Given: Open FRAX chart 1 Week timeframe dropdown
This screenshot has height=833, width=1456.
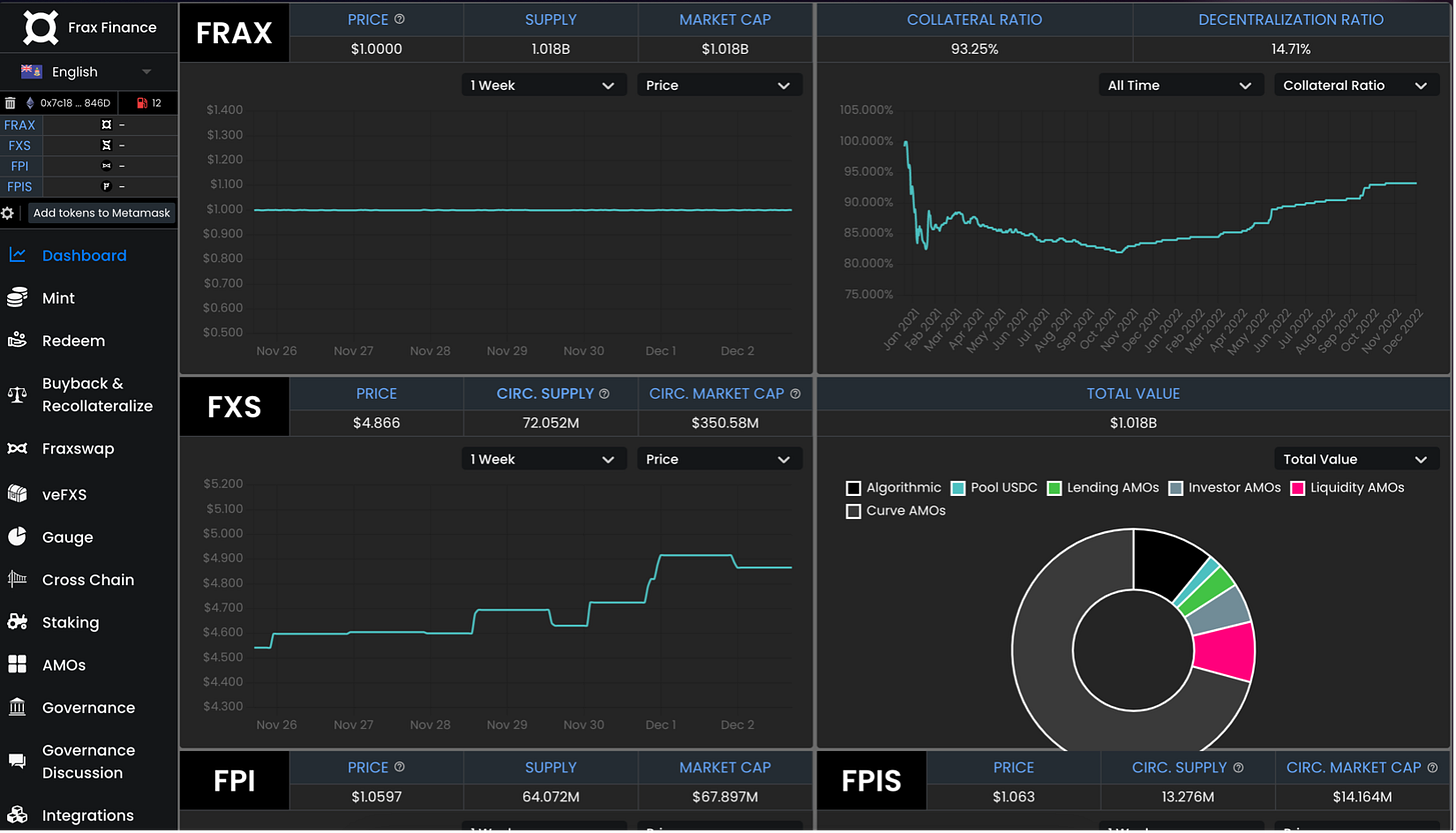Looking at the screenshot, I should [544, 85].
